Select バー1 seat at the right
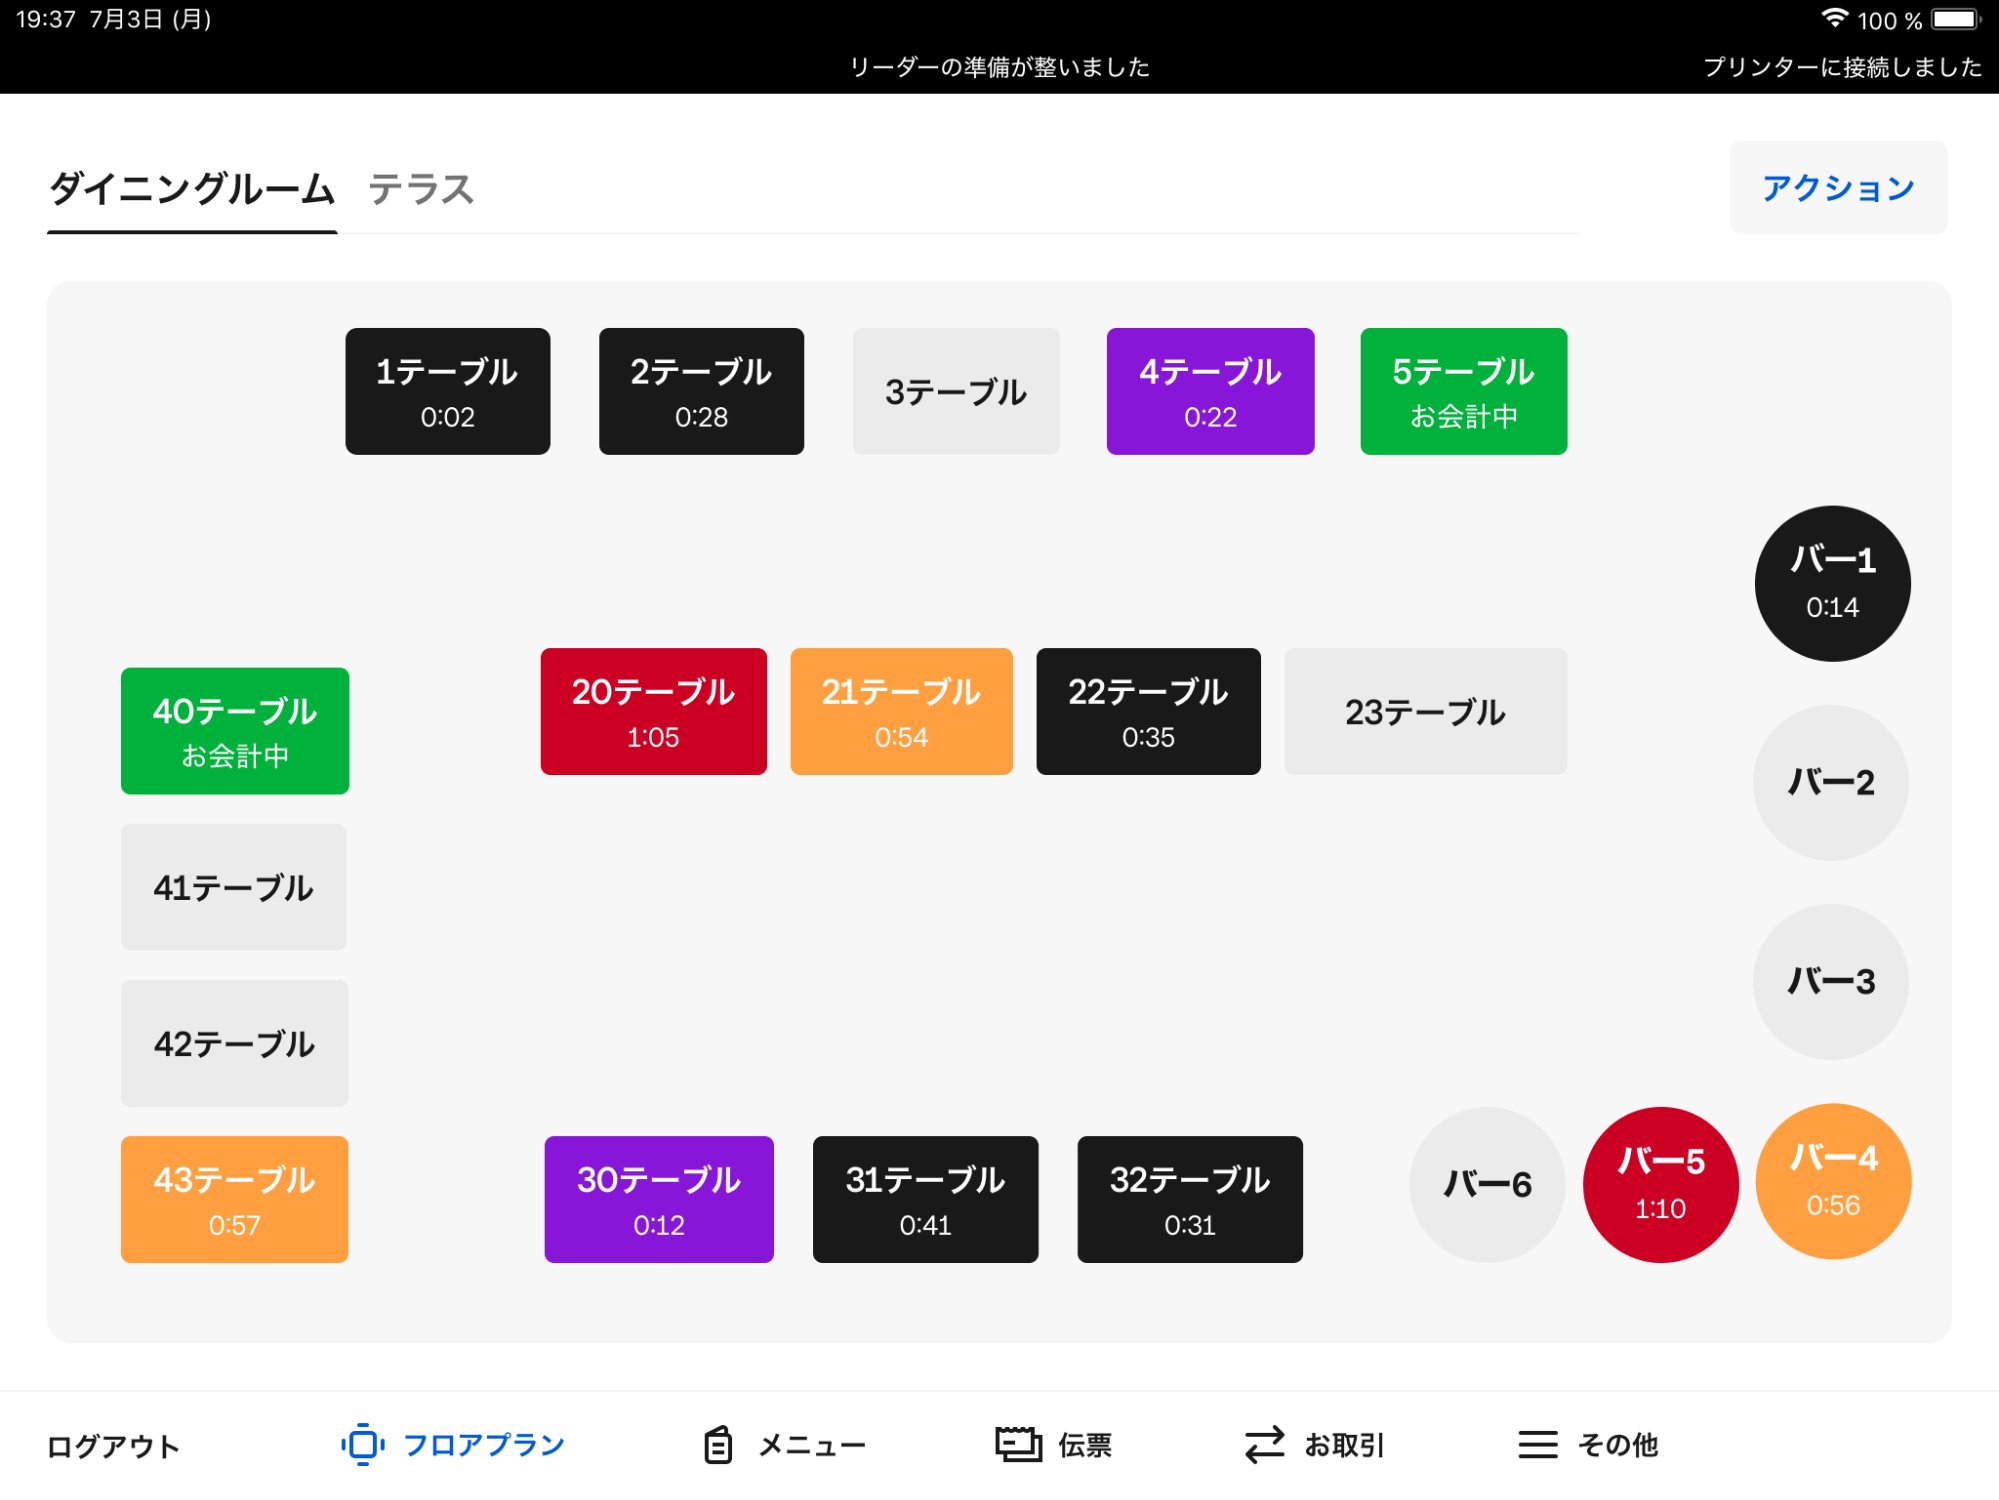Viewport: 1999px width, 1500px height. [1831, 582]
